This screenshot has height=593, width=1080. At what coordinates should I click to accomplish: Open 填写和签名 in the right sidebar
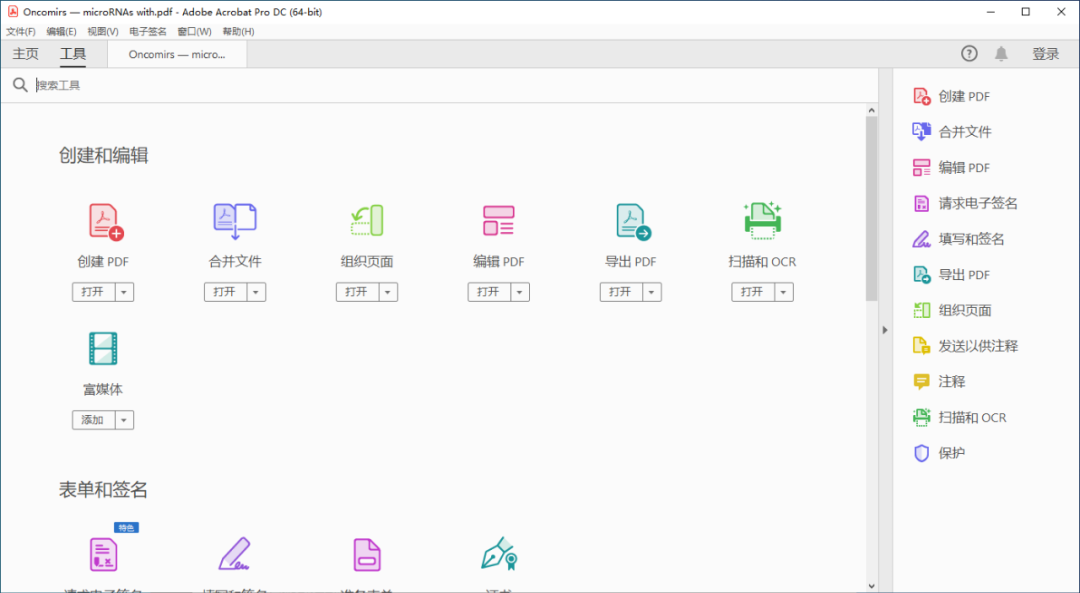click(958, 240)
